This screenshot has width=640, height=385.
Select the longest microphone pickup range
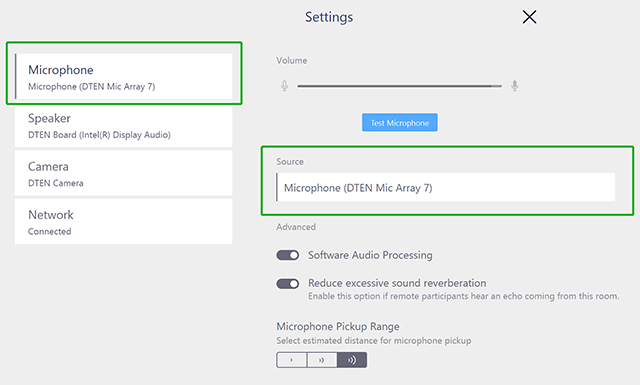(x=352, y=360)
